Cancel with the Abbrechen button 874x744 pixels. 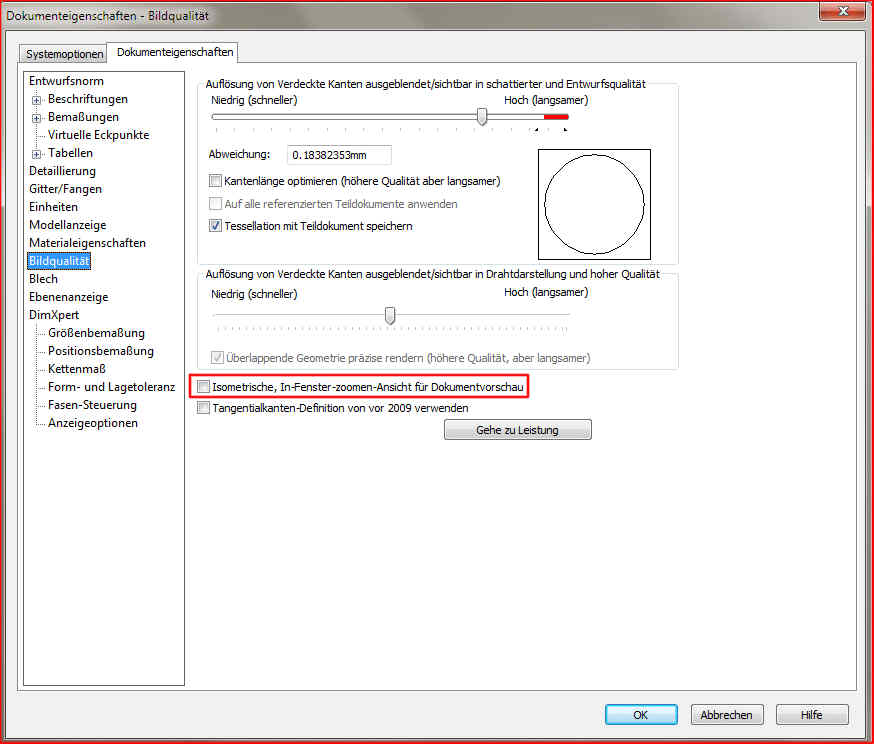[727, 714]
